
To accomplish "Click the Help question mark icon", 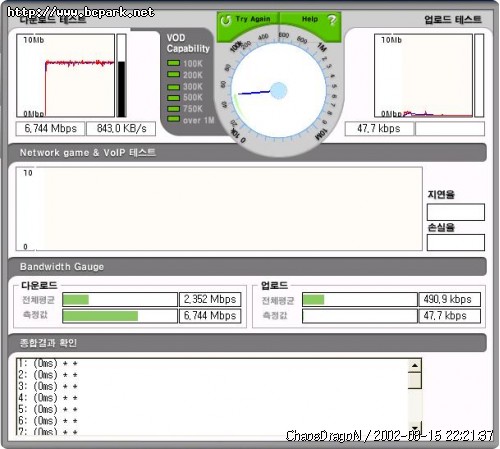I will 332,20.
